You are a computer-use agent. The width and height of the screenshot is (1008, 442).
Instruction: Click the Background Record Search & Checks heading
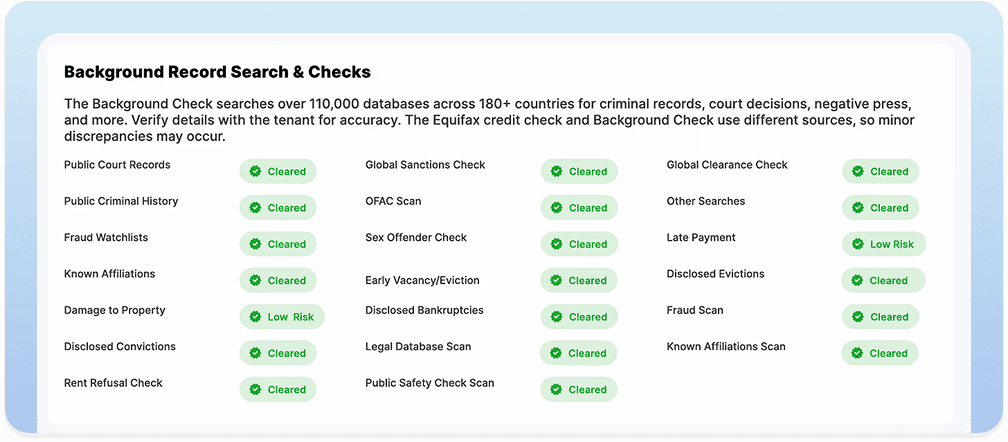(217, 72)
